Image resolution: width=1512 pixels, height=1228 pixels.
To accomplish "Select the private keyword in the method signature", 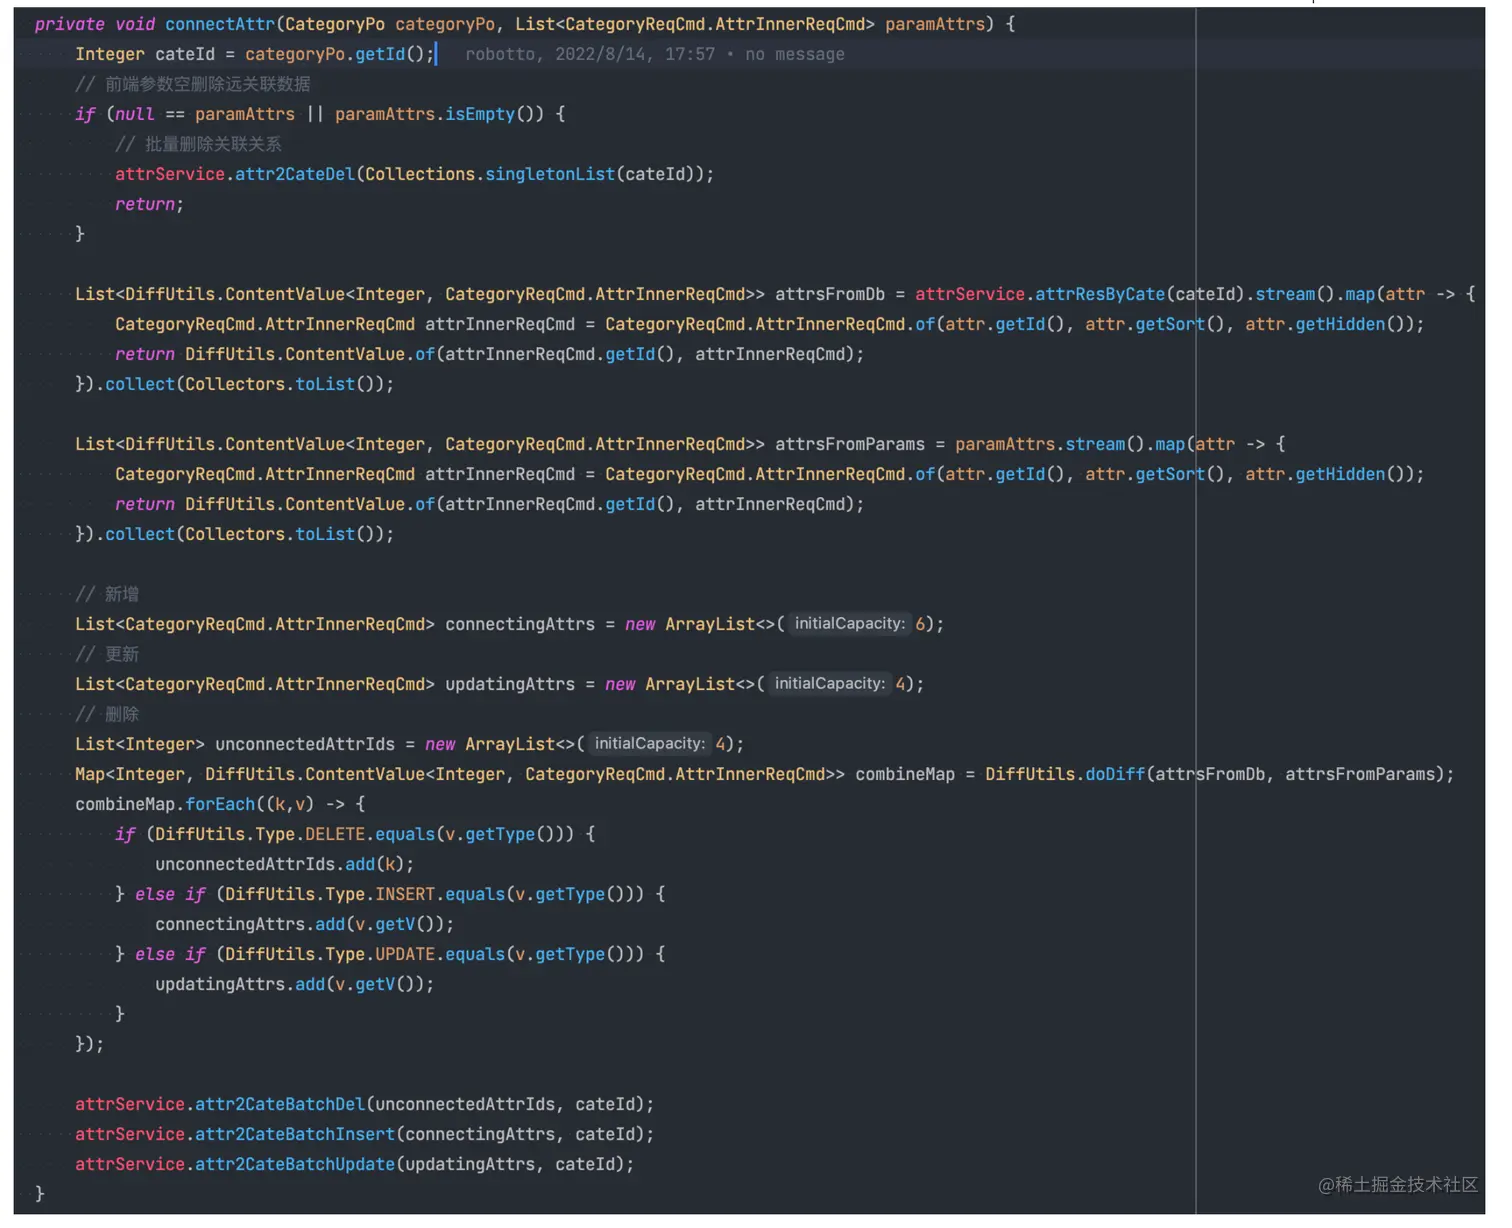I will (x=70, y=24).
